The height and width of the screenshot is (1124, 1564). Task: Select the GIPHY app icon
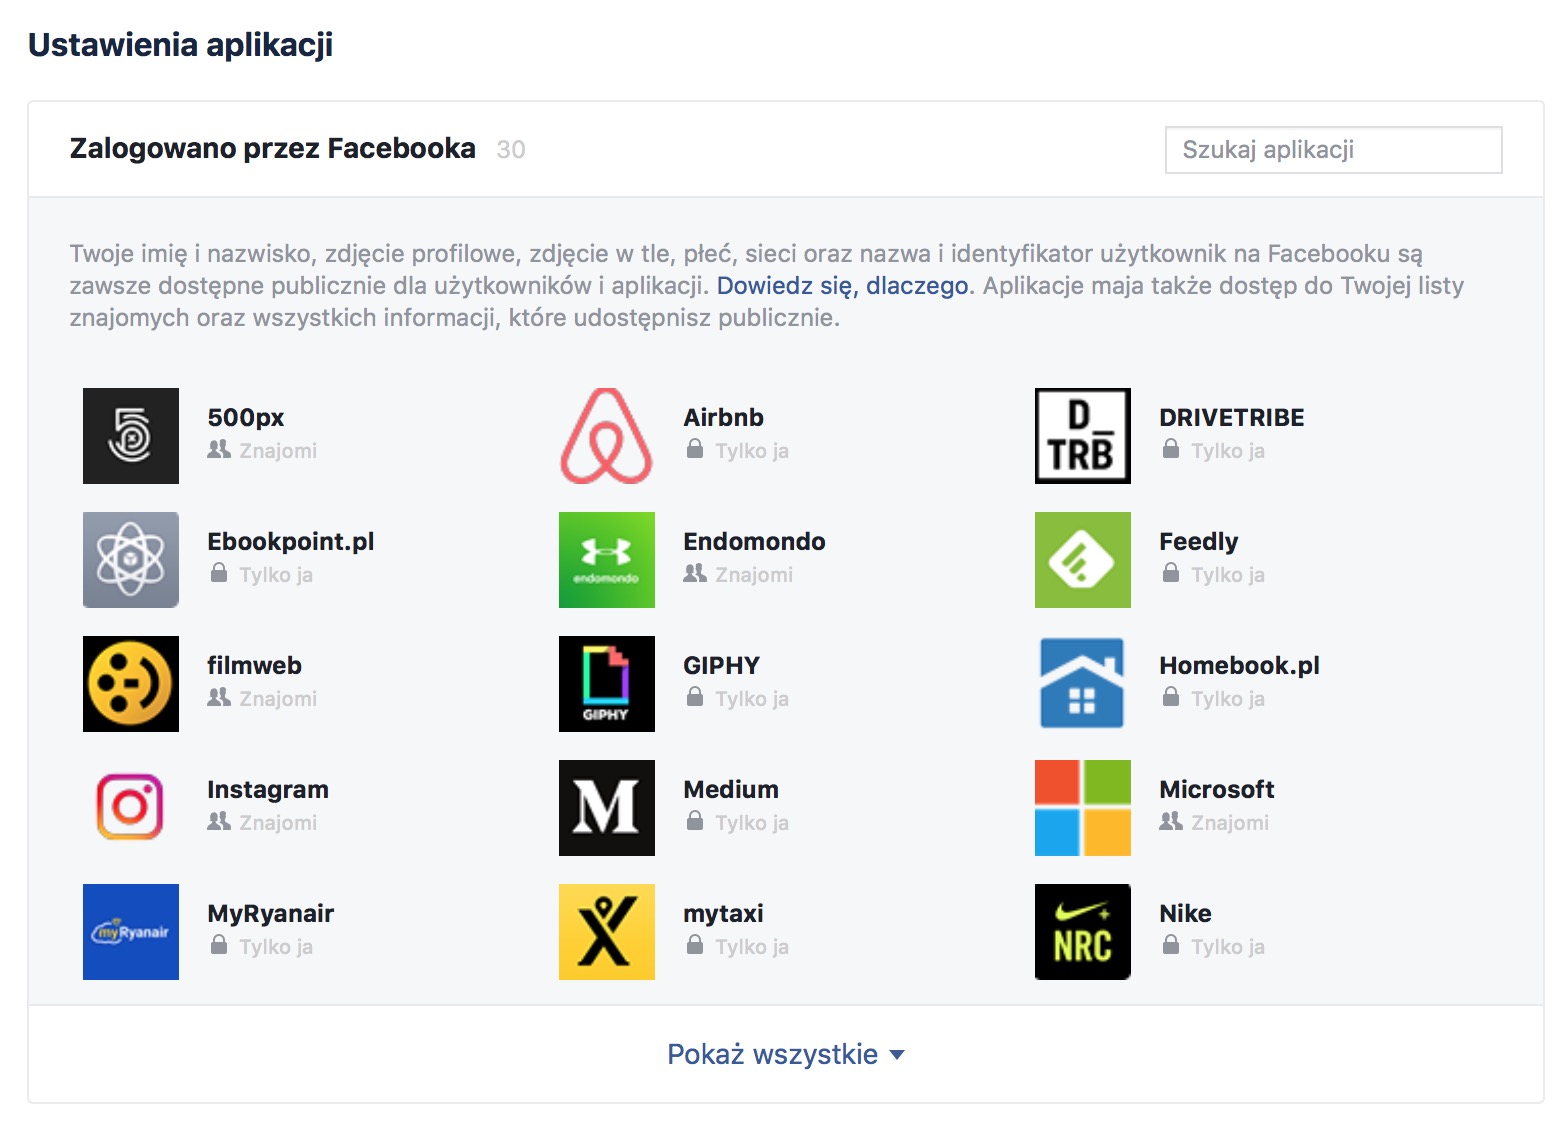(606, 684)
